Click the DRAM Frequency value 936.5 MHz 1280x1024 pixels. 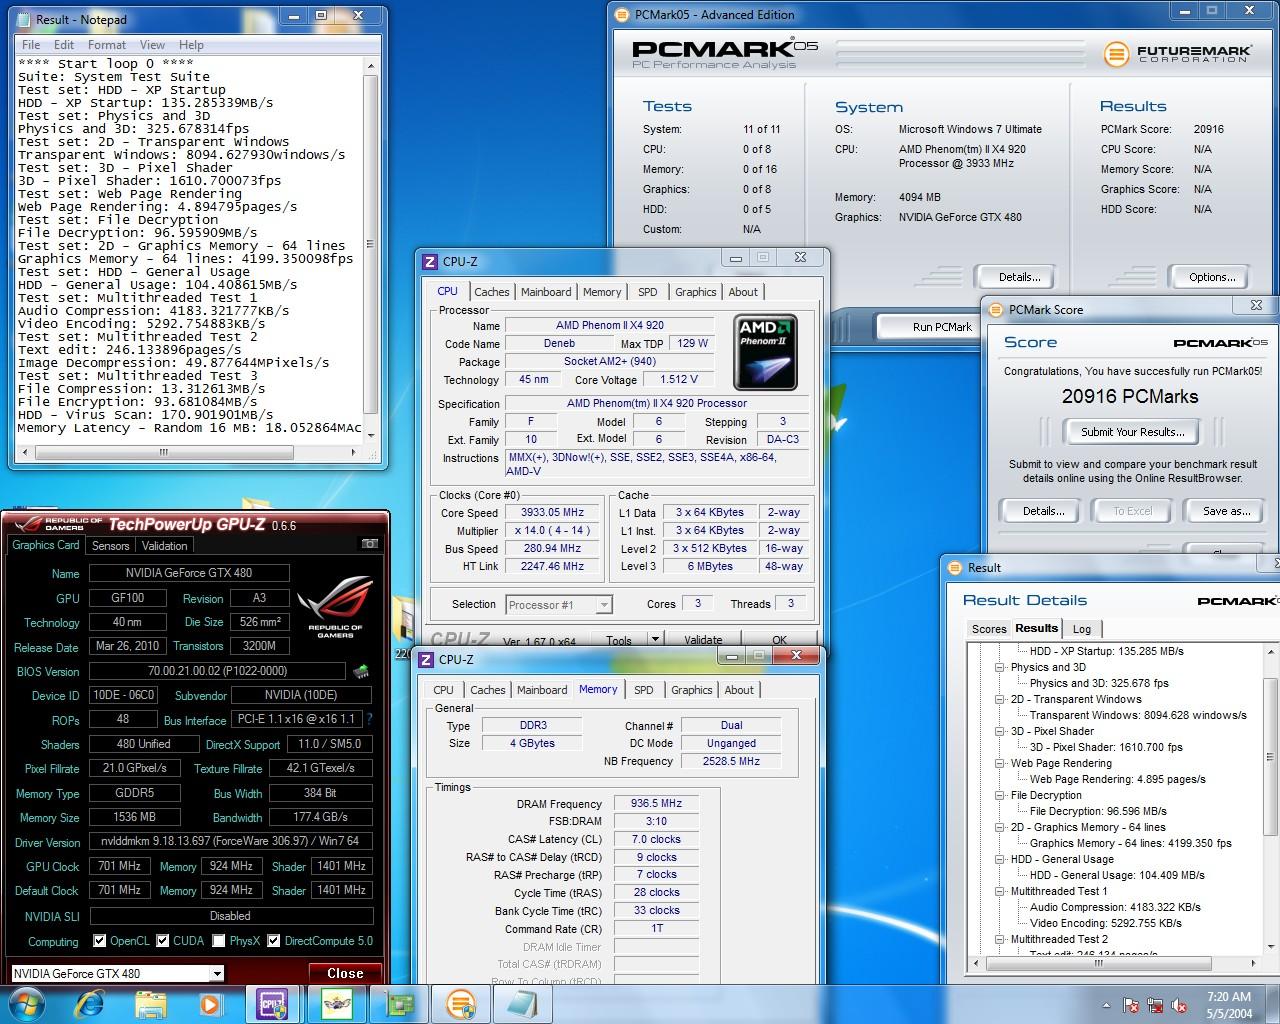pos(656,803)
